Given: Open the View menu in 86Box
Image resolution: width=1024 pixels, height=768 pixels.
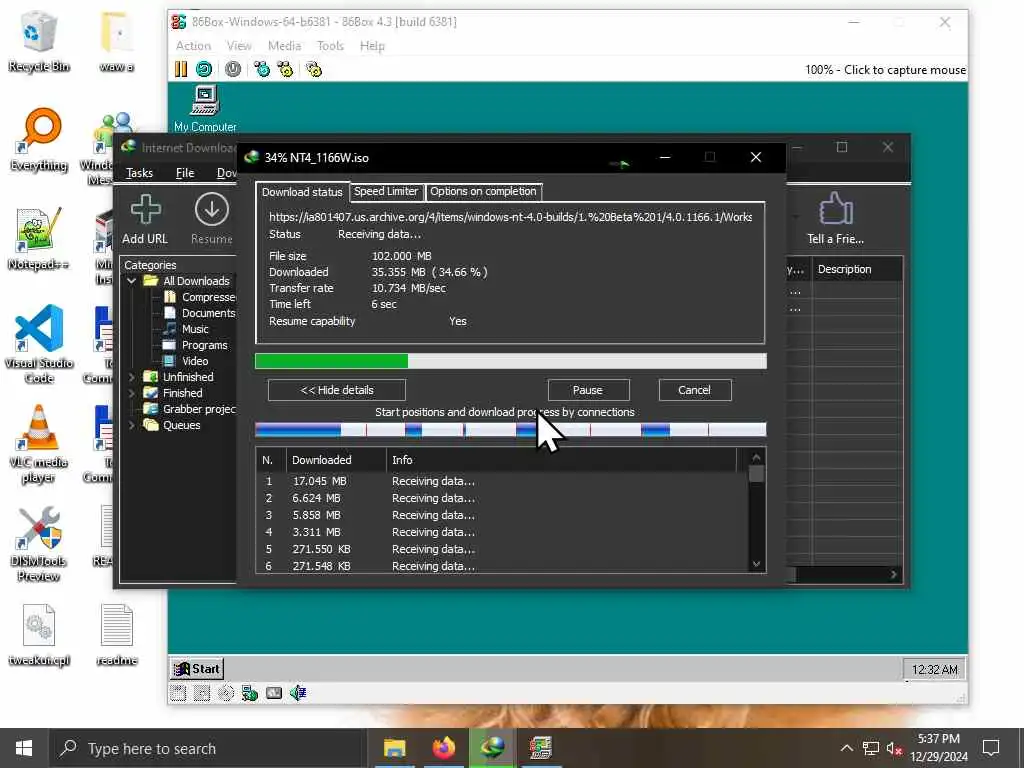Looking at the screenshot, I should pos(239,46).
